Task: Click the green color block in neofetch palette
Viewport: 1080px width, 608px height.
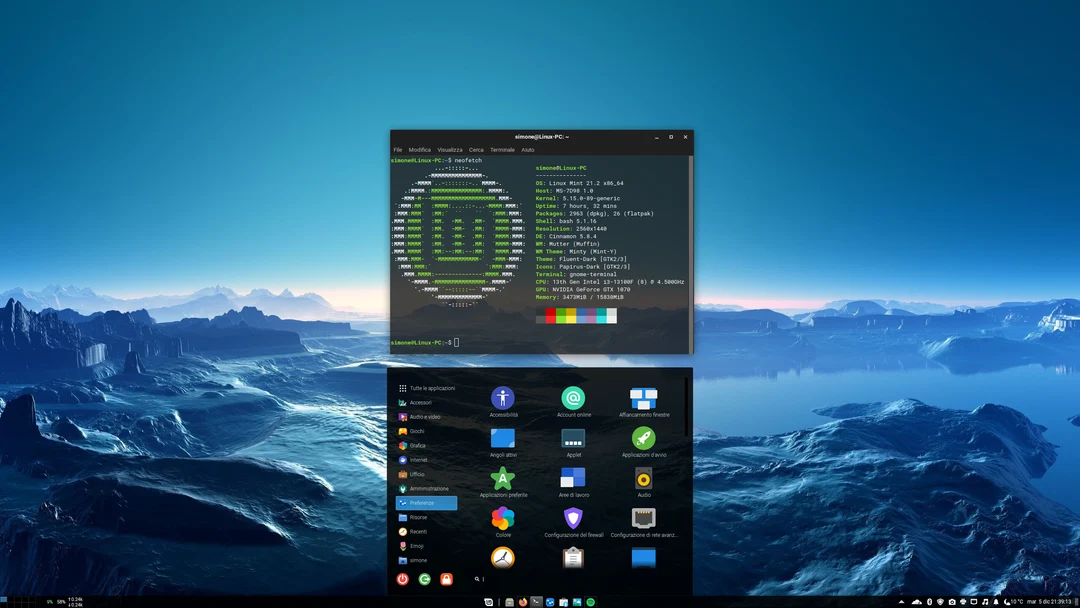Action: coord(561,315)
